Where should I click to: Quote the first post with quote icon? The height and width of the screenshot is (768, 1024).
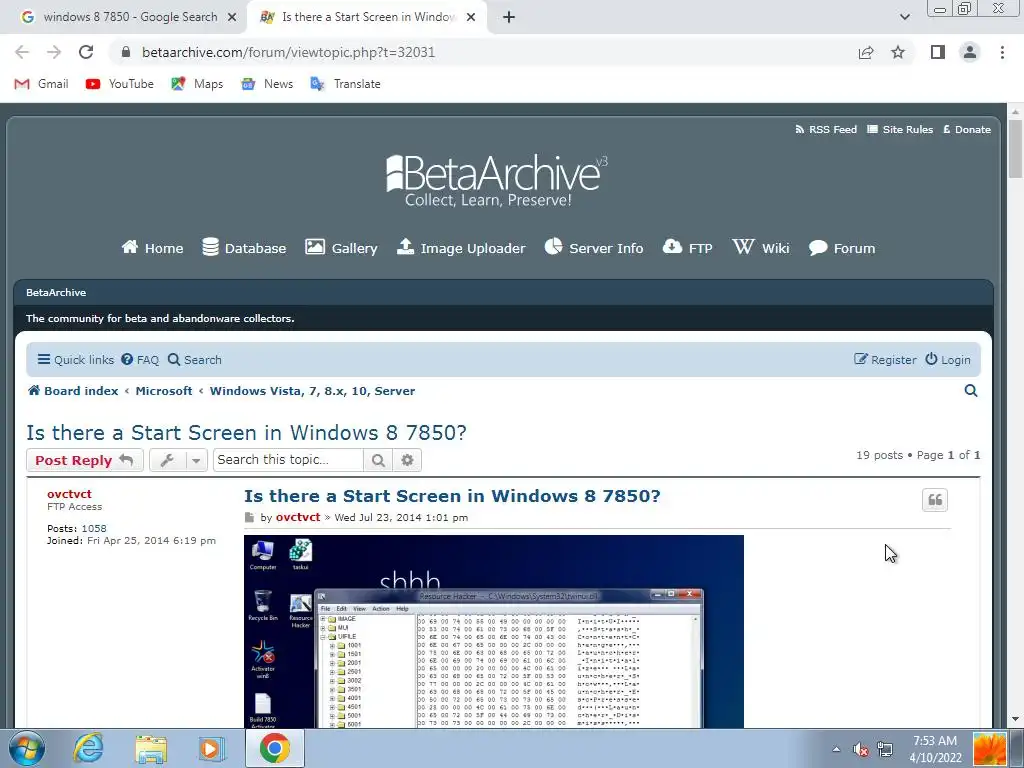(x=935, y=500)
